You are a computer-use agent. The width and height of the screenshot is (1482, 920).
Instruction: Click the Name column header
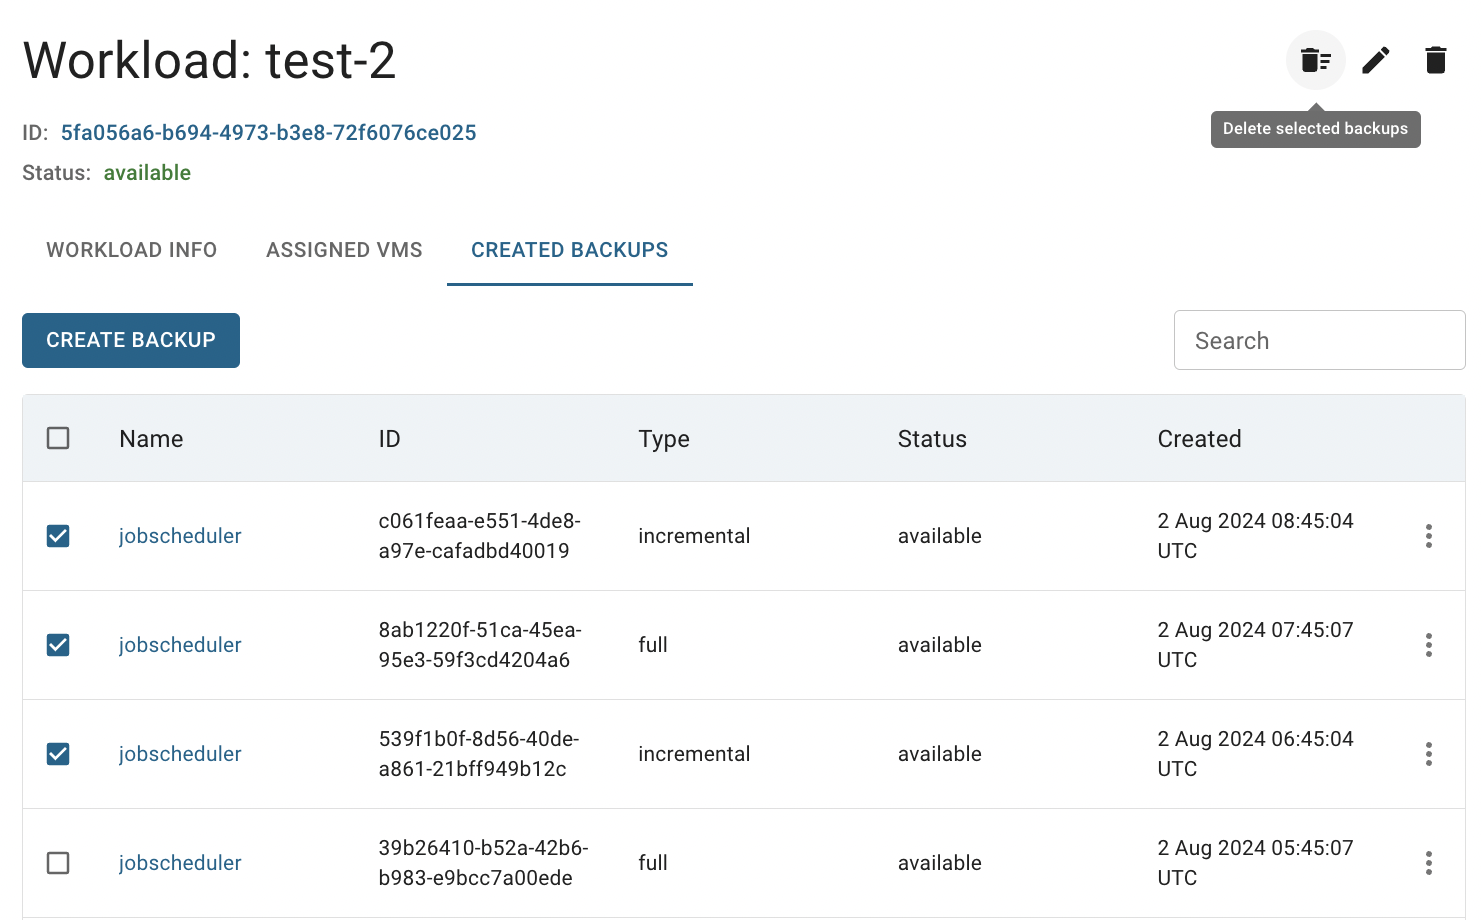click(x=151, y=439)
